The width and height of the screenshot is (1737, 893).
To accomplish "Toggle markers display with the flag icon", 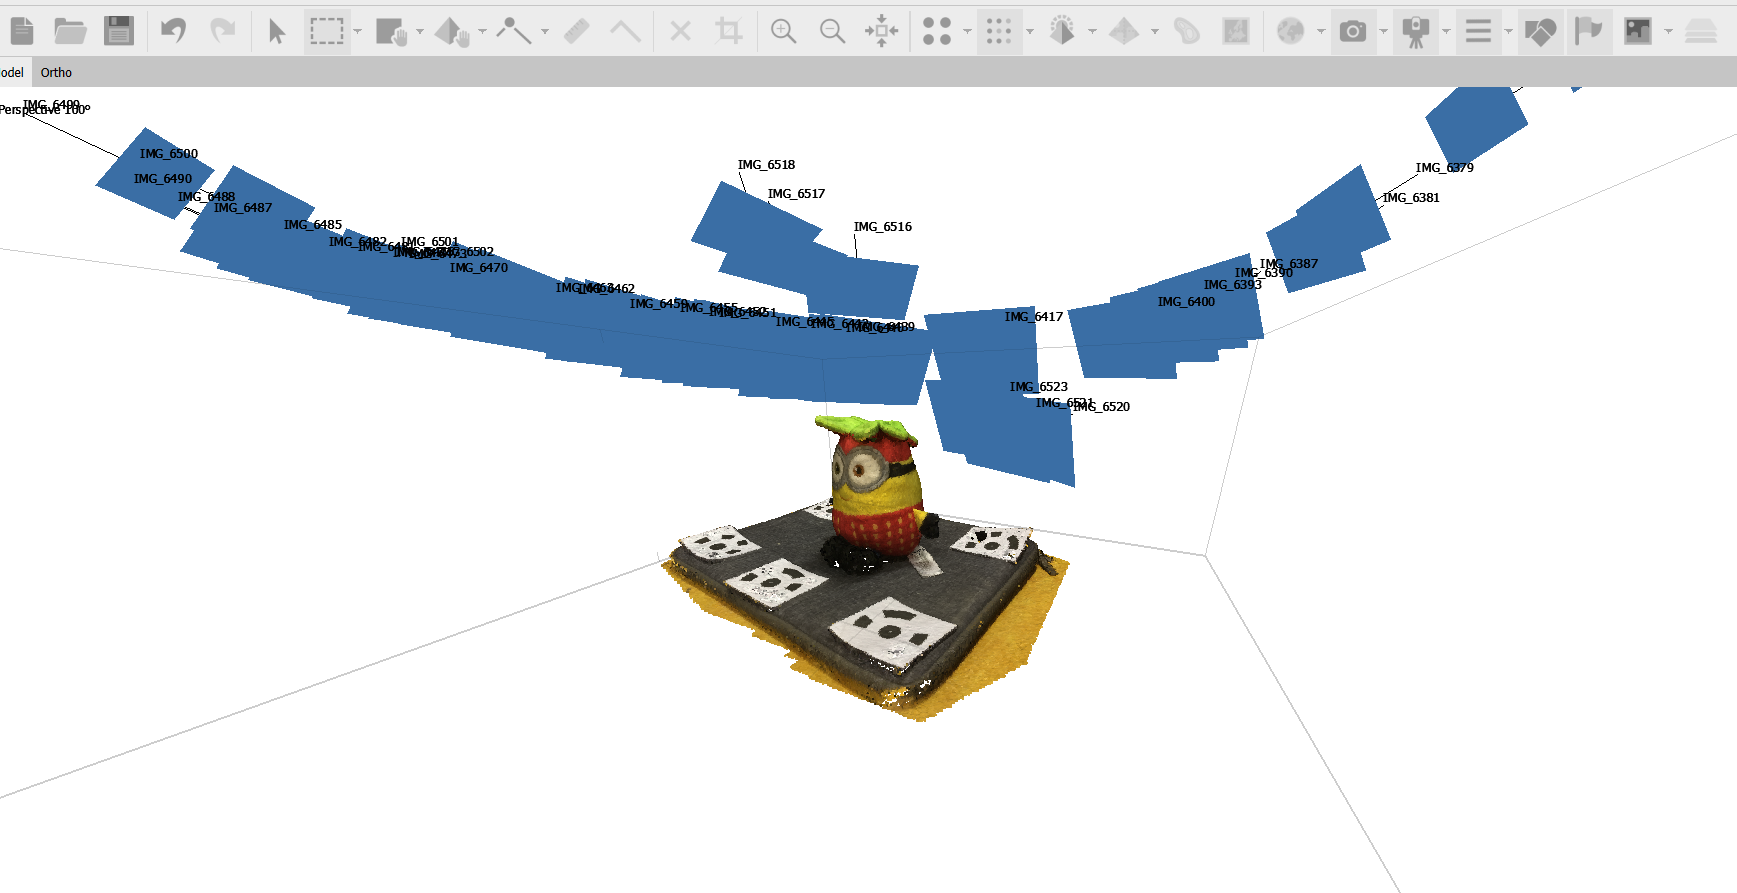I will click(x=1588, y=31).
